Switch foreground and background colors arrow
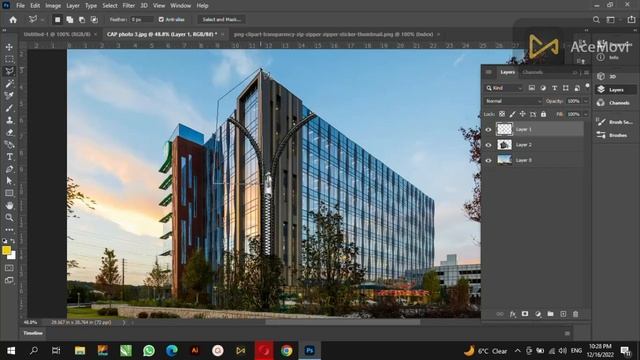This screenshot has width=640, height=360. 13,241
